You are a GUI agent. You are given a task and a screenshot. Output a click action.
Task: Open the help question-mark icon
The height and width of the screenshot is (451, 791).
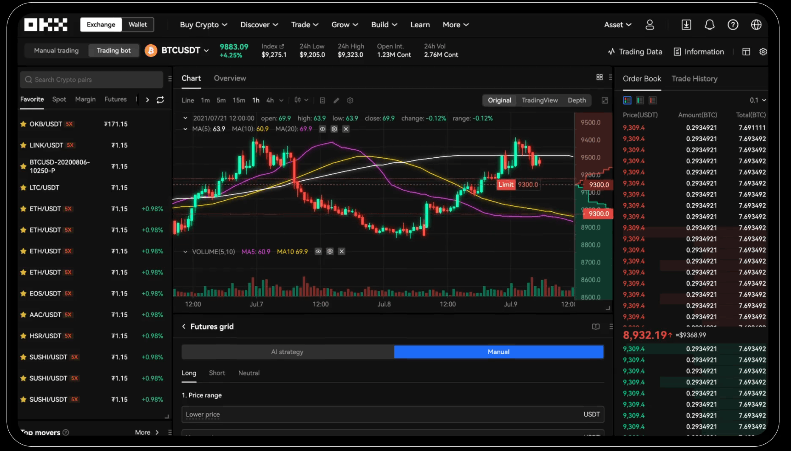click(x=732, y=24)
